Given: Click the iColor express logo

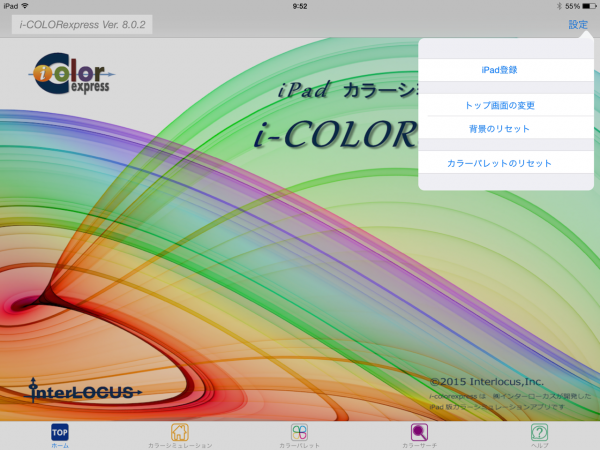Looking at the screenshot, I should point(72,74).
